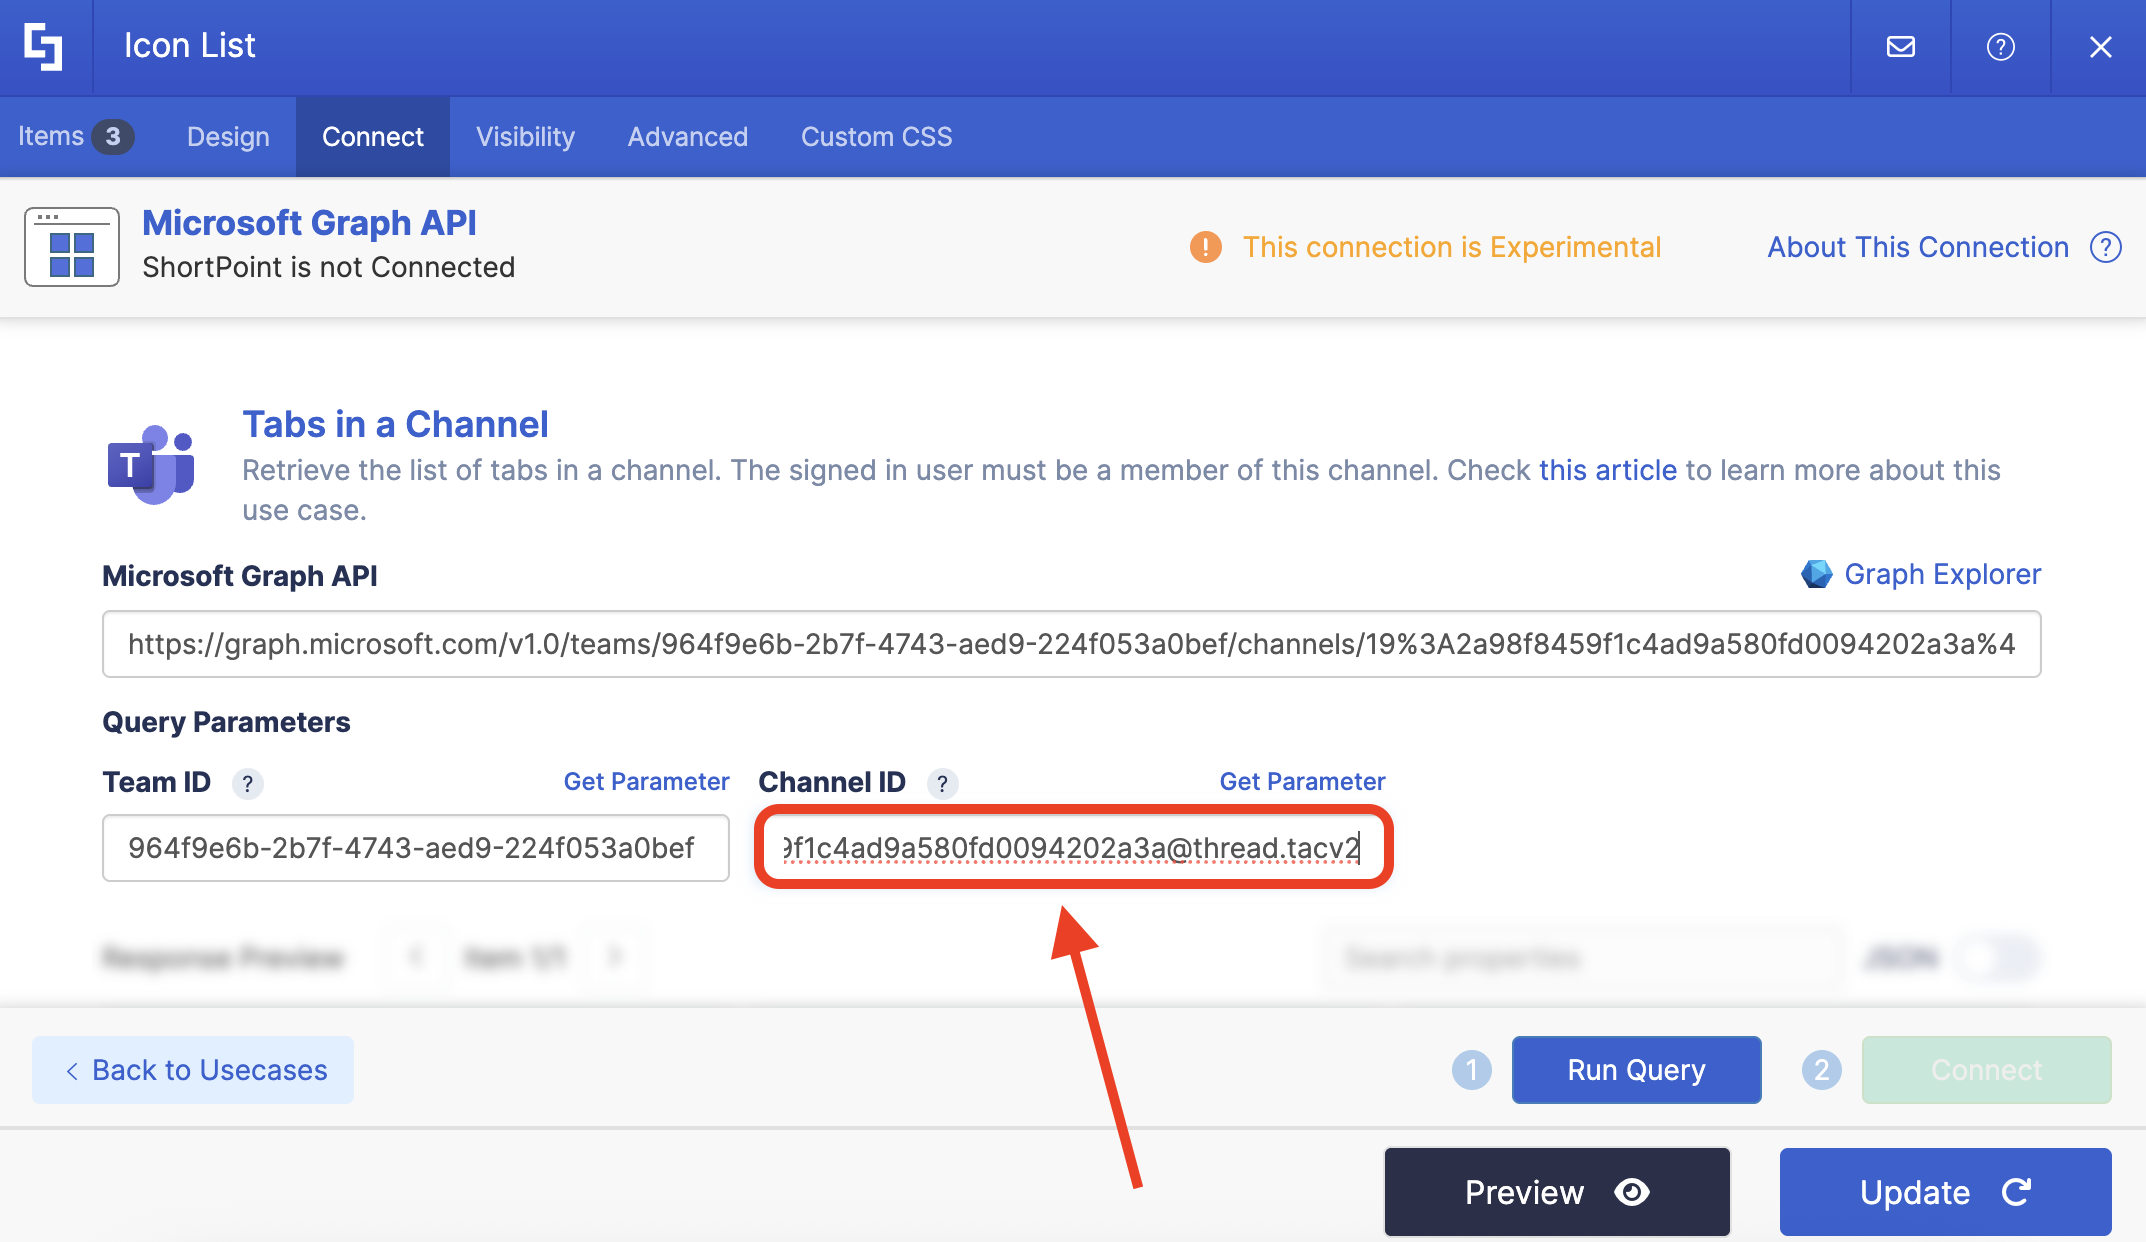Click Get Parameter above Channel ID
The width and height of the screenshot is (2146, 1242).
(1301, 781)
